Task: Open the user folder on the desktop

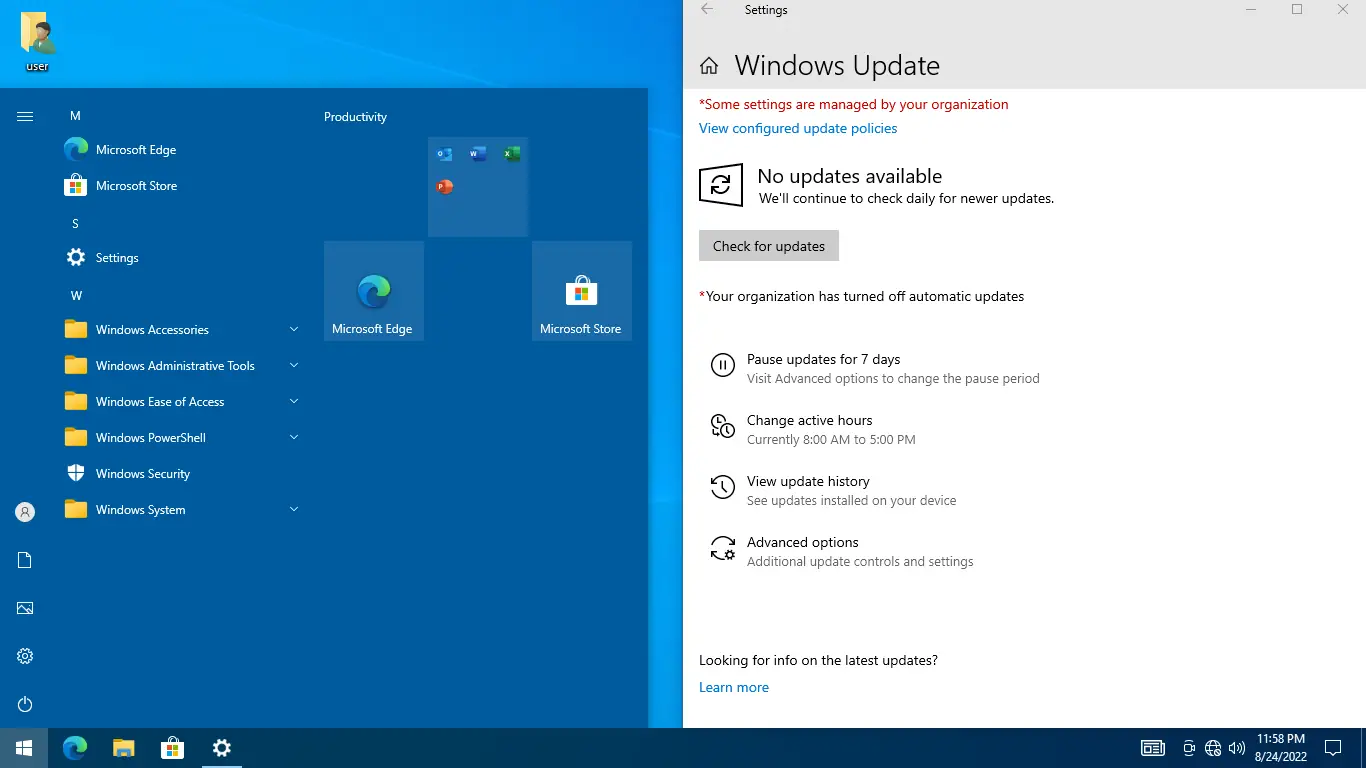Action: pos(38,42)
